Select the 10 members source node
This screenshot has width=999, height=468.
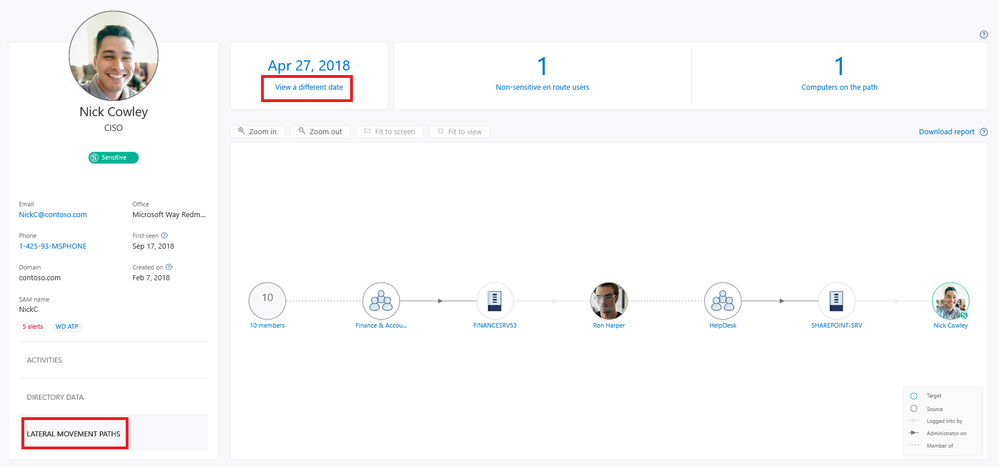click(267, 301)
